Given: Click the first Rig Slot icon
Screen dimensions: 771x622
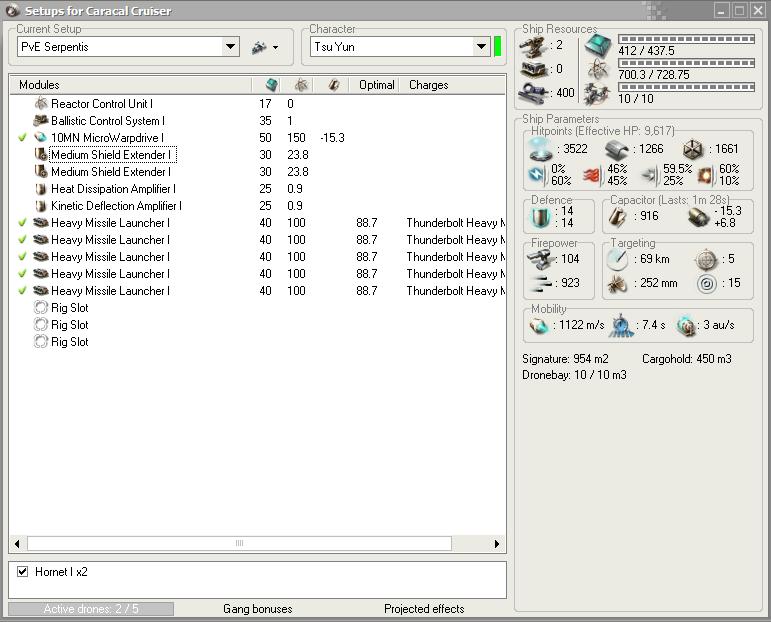Looking at the screenshot, I should pyautogui.click(x=40, y=308).
